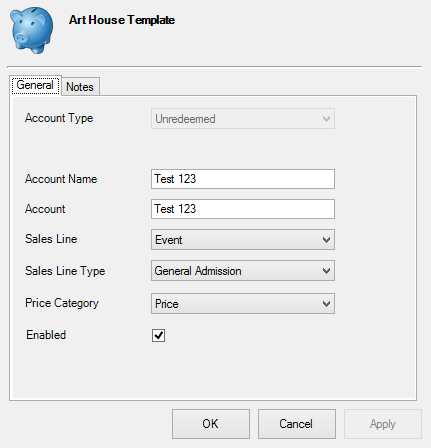
Task: Click the Account Type label
Action: tap(59, 118)
